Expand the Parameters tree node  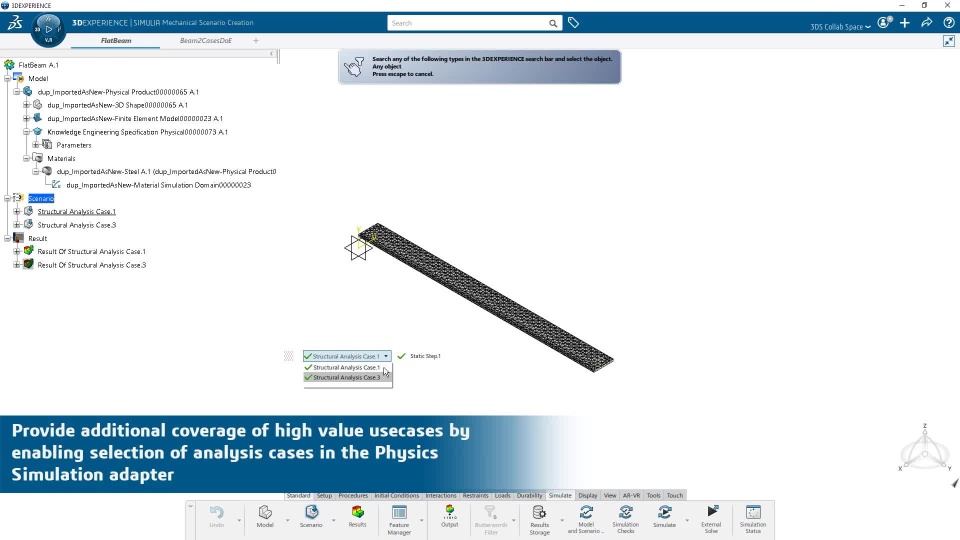pos(36,145)
